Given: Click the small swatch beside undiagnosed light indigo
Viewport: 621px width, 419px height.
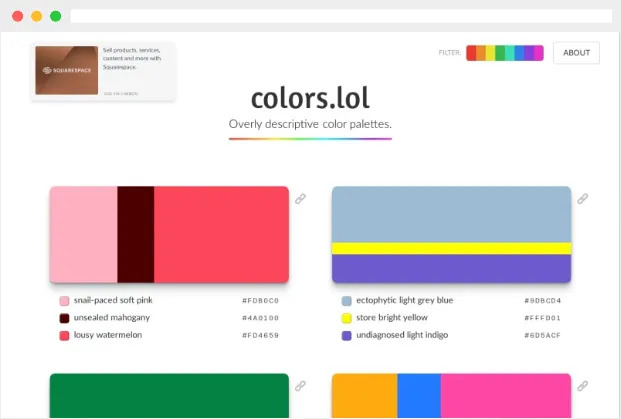Looking at the screenshot, I should 347,335.
